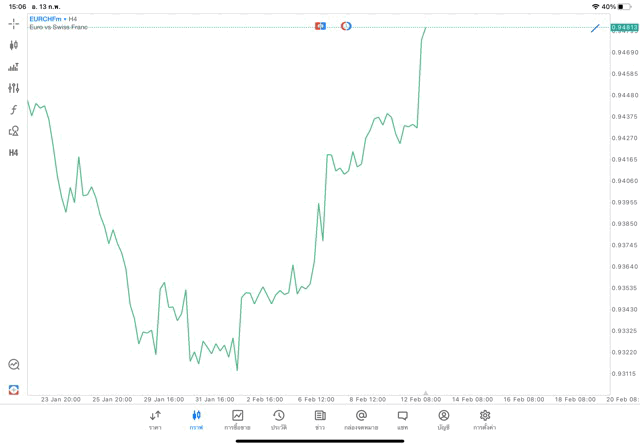Open the function indicator icon
The image size is (640, 447).
[13, 110]
